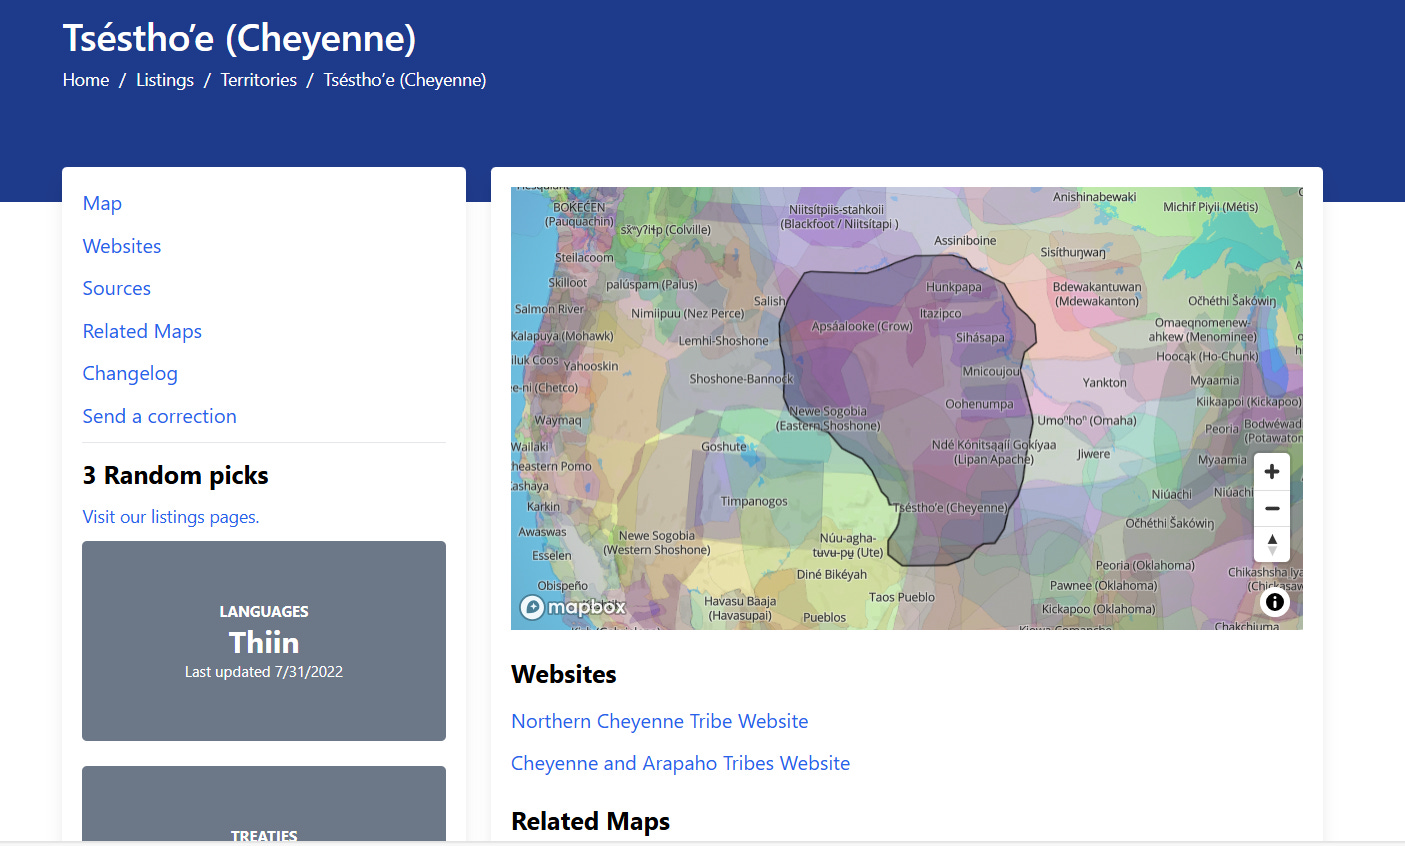Open the Treaties random pick card
This screenshot has width=1405, height=846.
click(264, 804)
